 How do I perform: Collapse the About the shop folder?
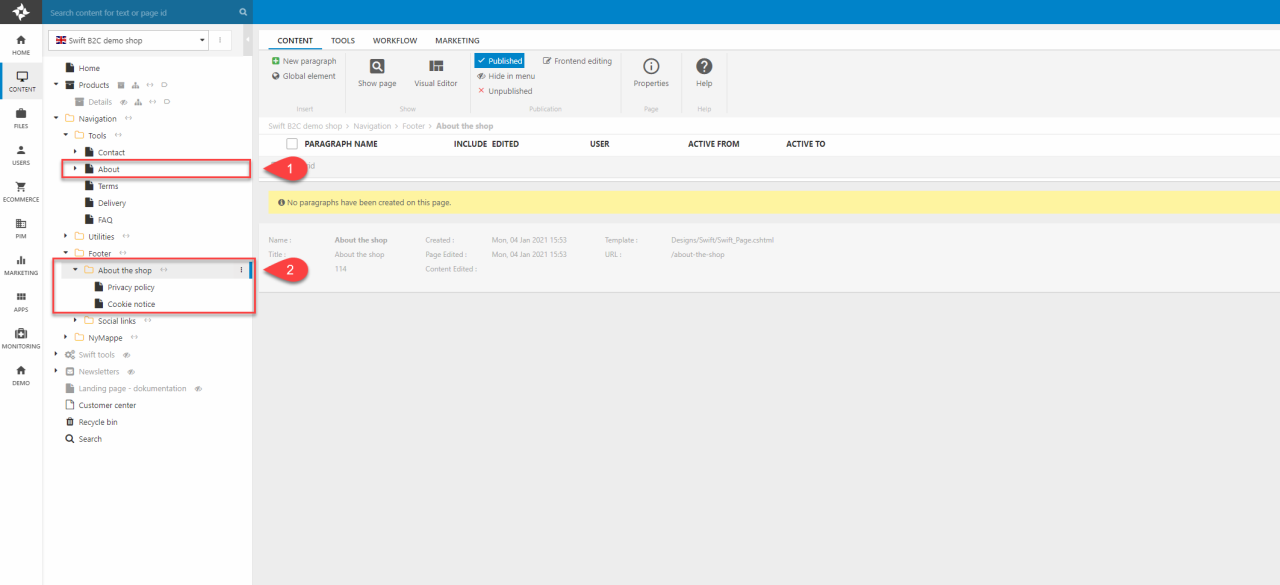point(75,270)
